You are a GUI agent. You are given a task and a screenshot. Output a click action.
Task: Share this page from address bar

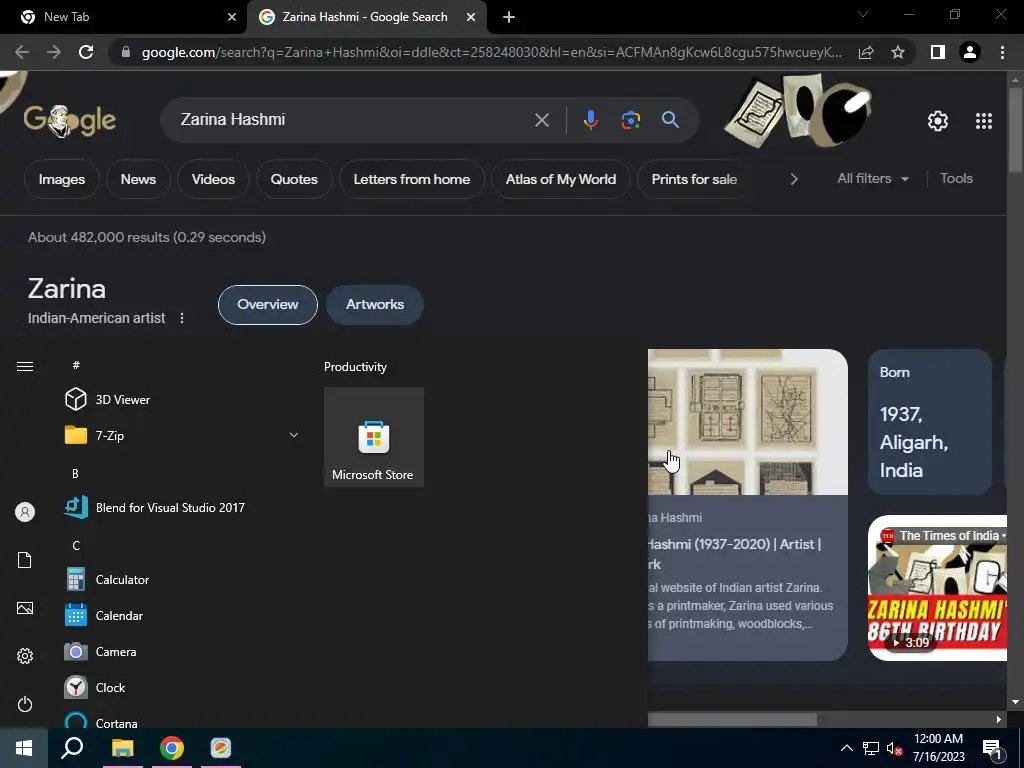pos(866,52)
